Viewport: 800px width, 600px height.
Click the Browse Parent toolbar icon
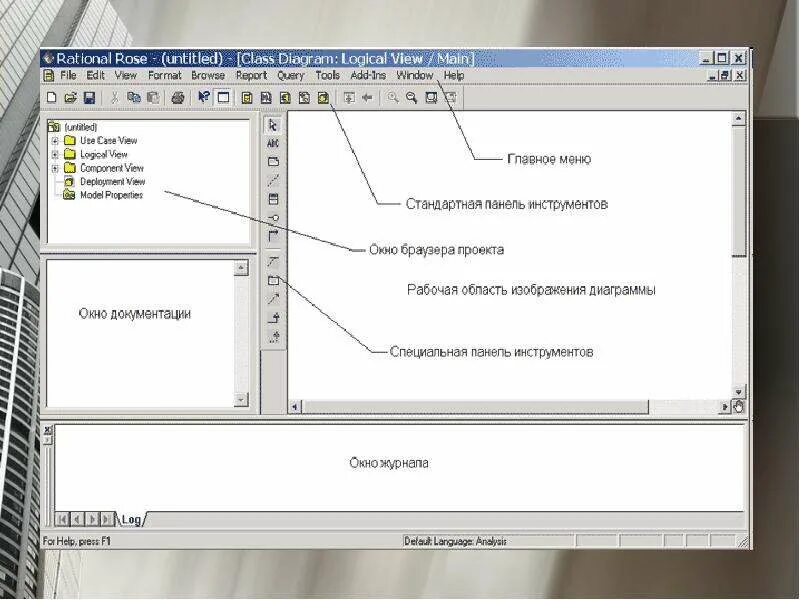(349, 97)
